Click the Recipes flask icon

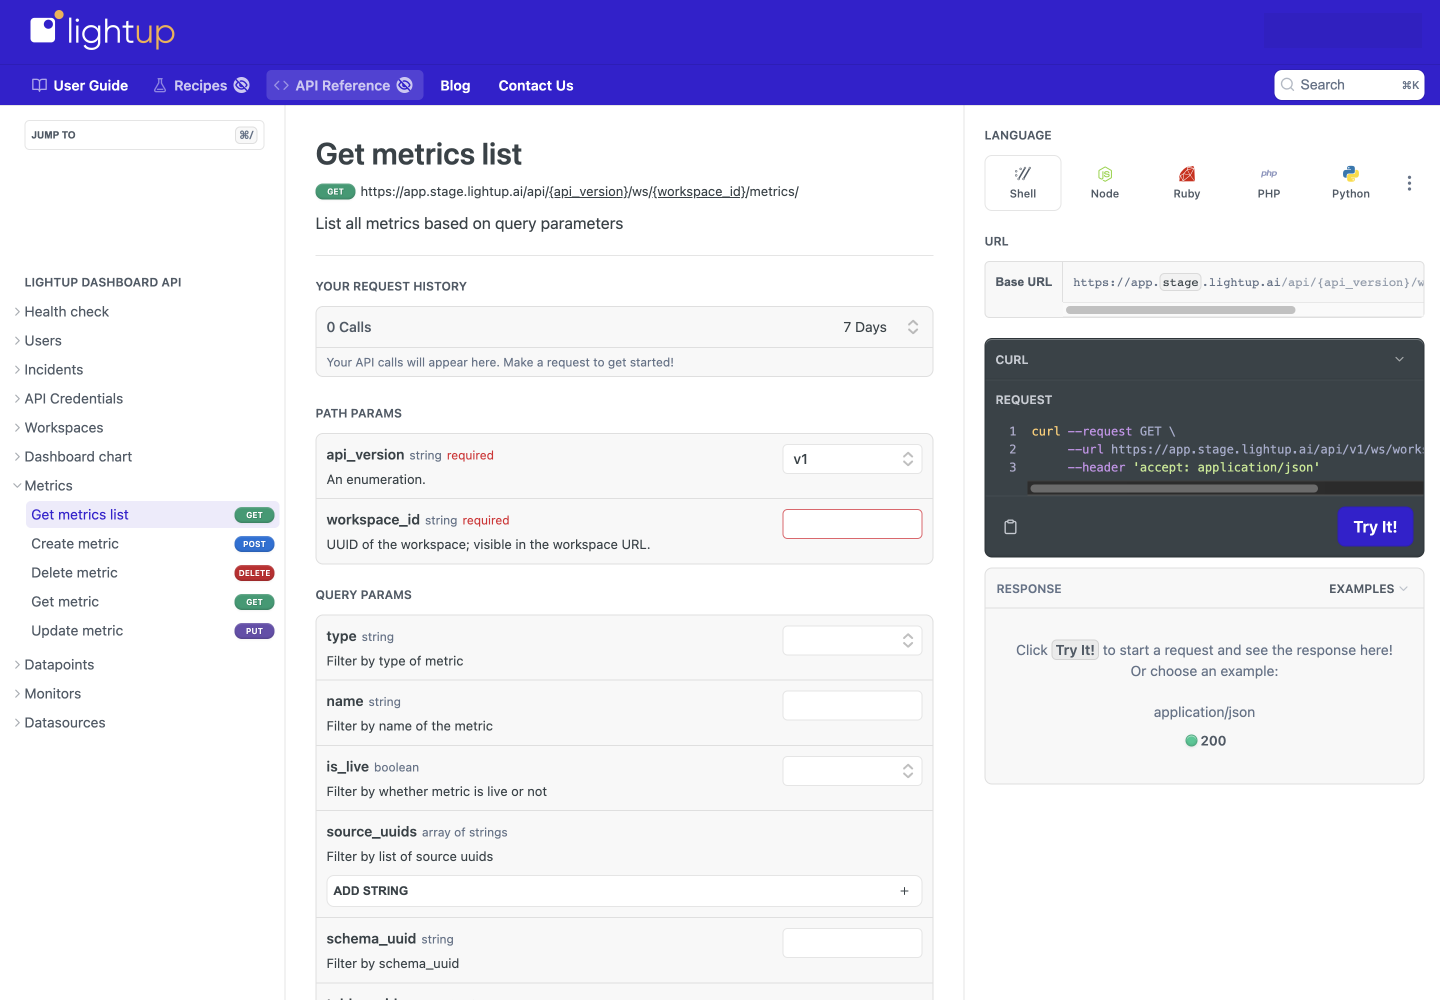point(160,85)
